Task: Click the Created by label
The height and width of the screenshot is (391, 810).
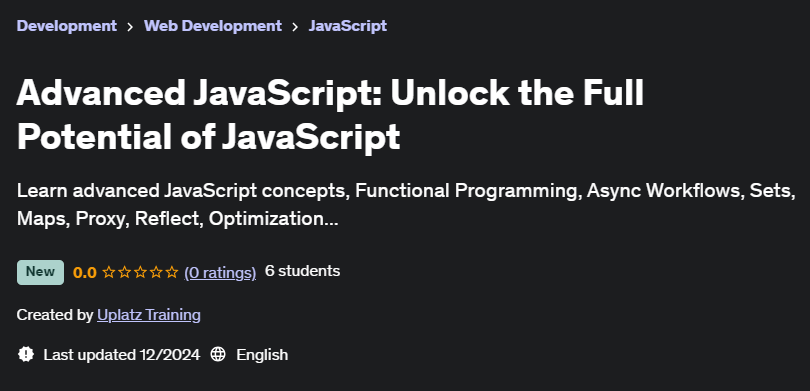Action: pyautogui.click(x=55, y=315)
